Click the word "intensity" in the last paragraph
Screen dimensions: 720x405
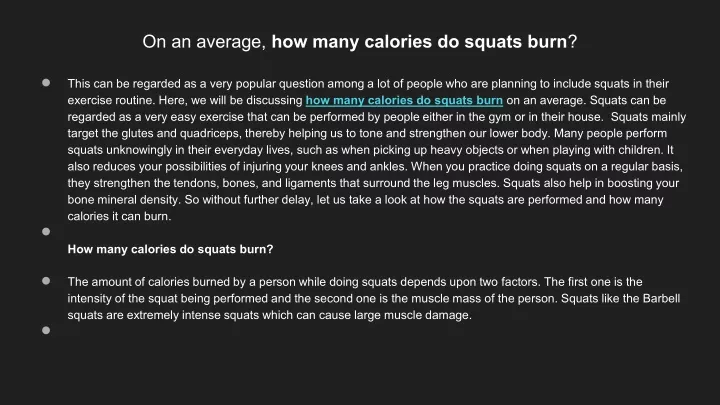[89, 298]
